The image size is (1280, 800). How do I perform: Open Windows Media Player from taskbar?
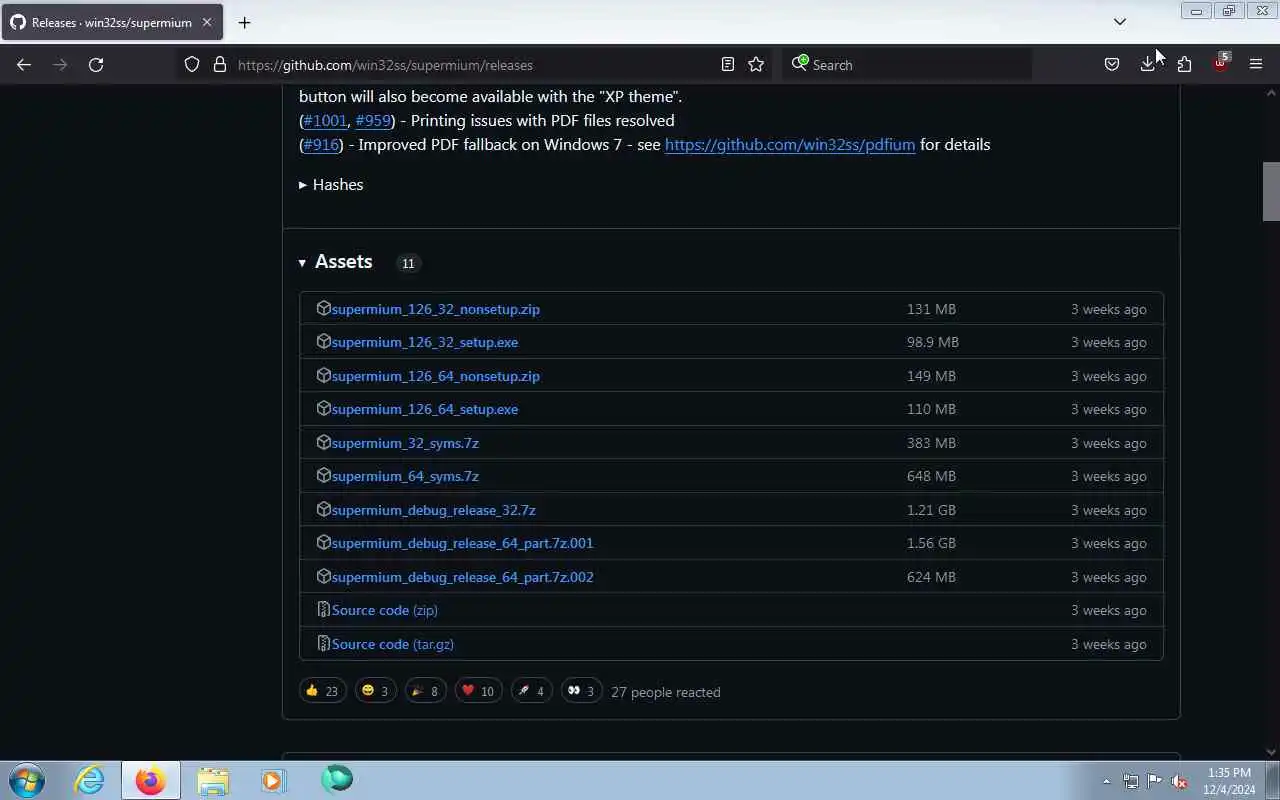pyautogui.click(x=273, y=780)
